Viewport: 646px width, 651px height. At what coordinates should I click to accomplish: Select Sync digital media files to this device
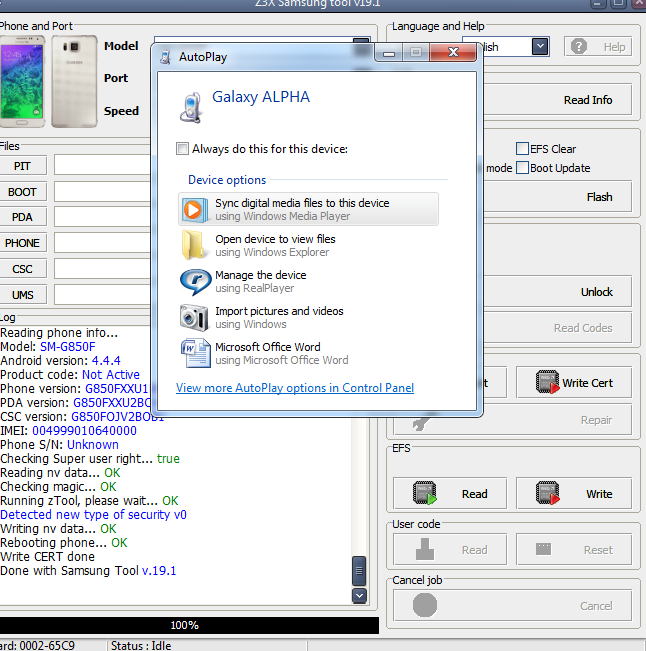point(308,209)
